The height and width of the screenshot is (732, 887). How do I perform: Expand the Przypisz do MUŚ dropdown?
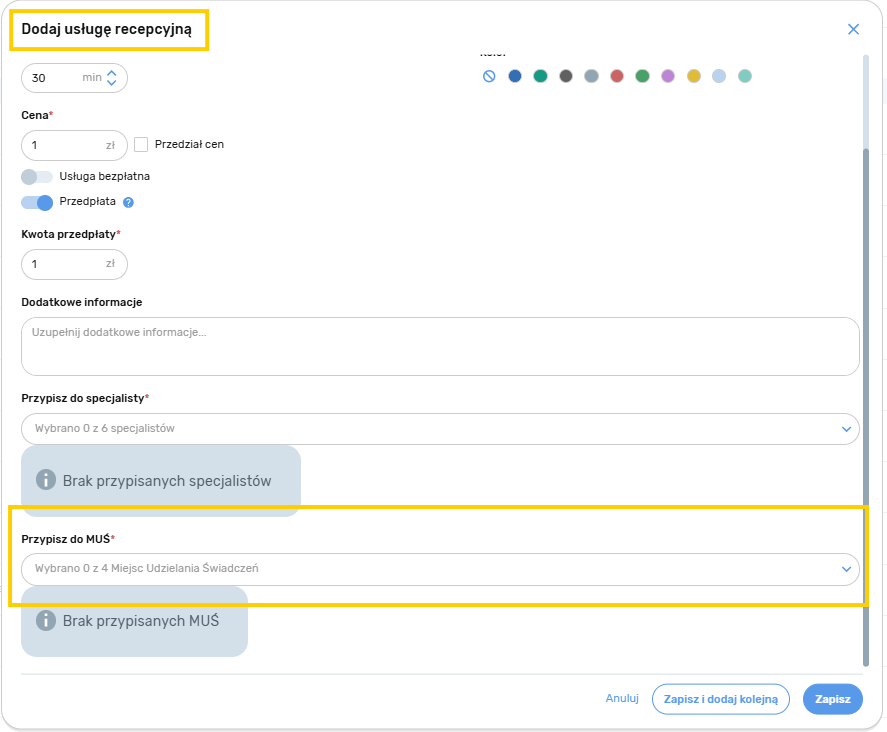(440, 569)
